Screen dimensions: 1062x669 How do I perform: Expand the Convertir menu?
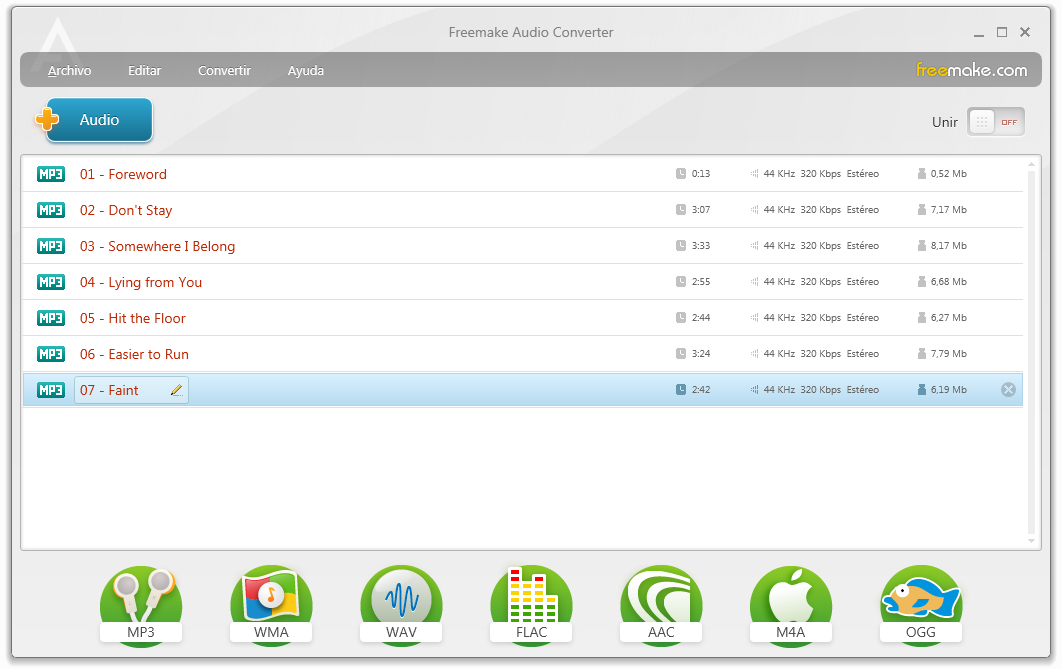[224, 71]
